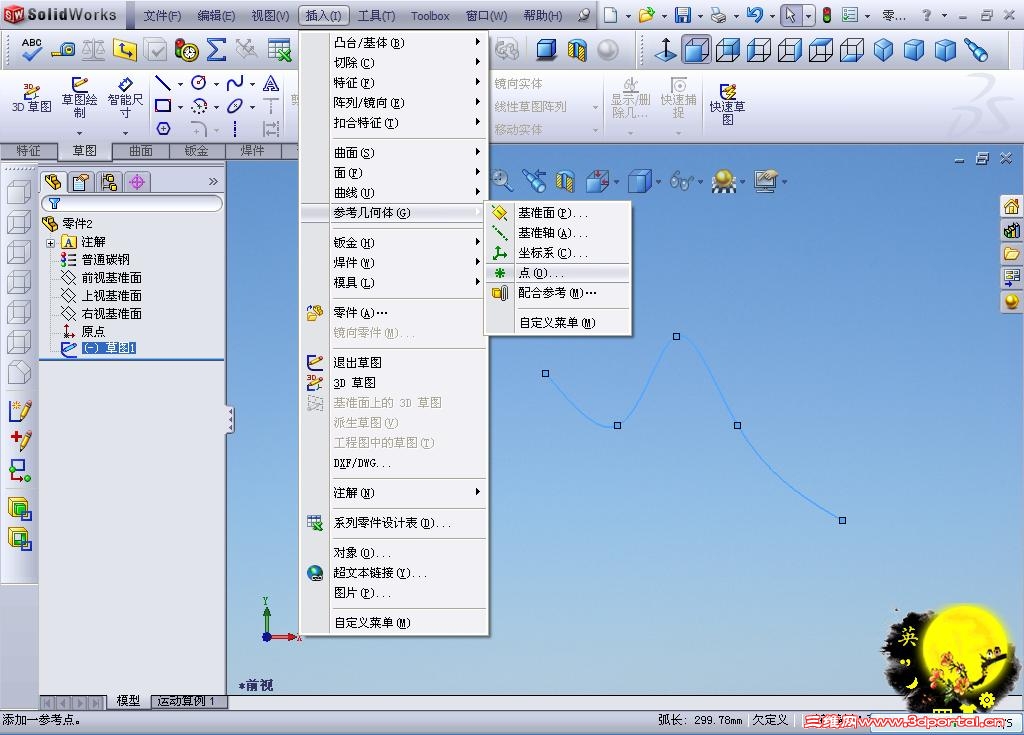The width and height of the screenshot is (1024, 735).
Task: Click the Normal To view icon
Action: [665, 50]
